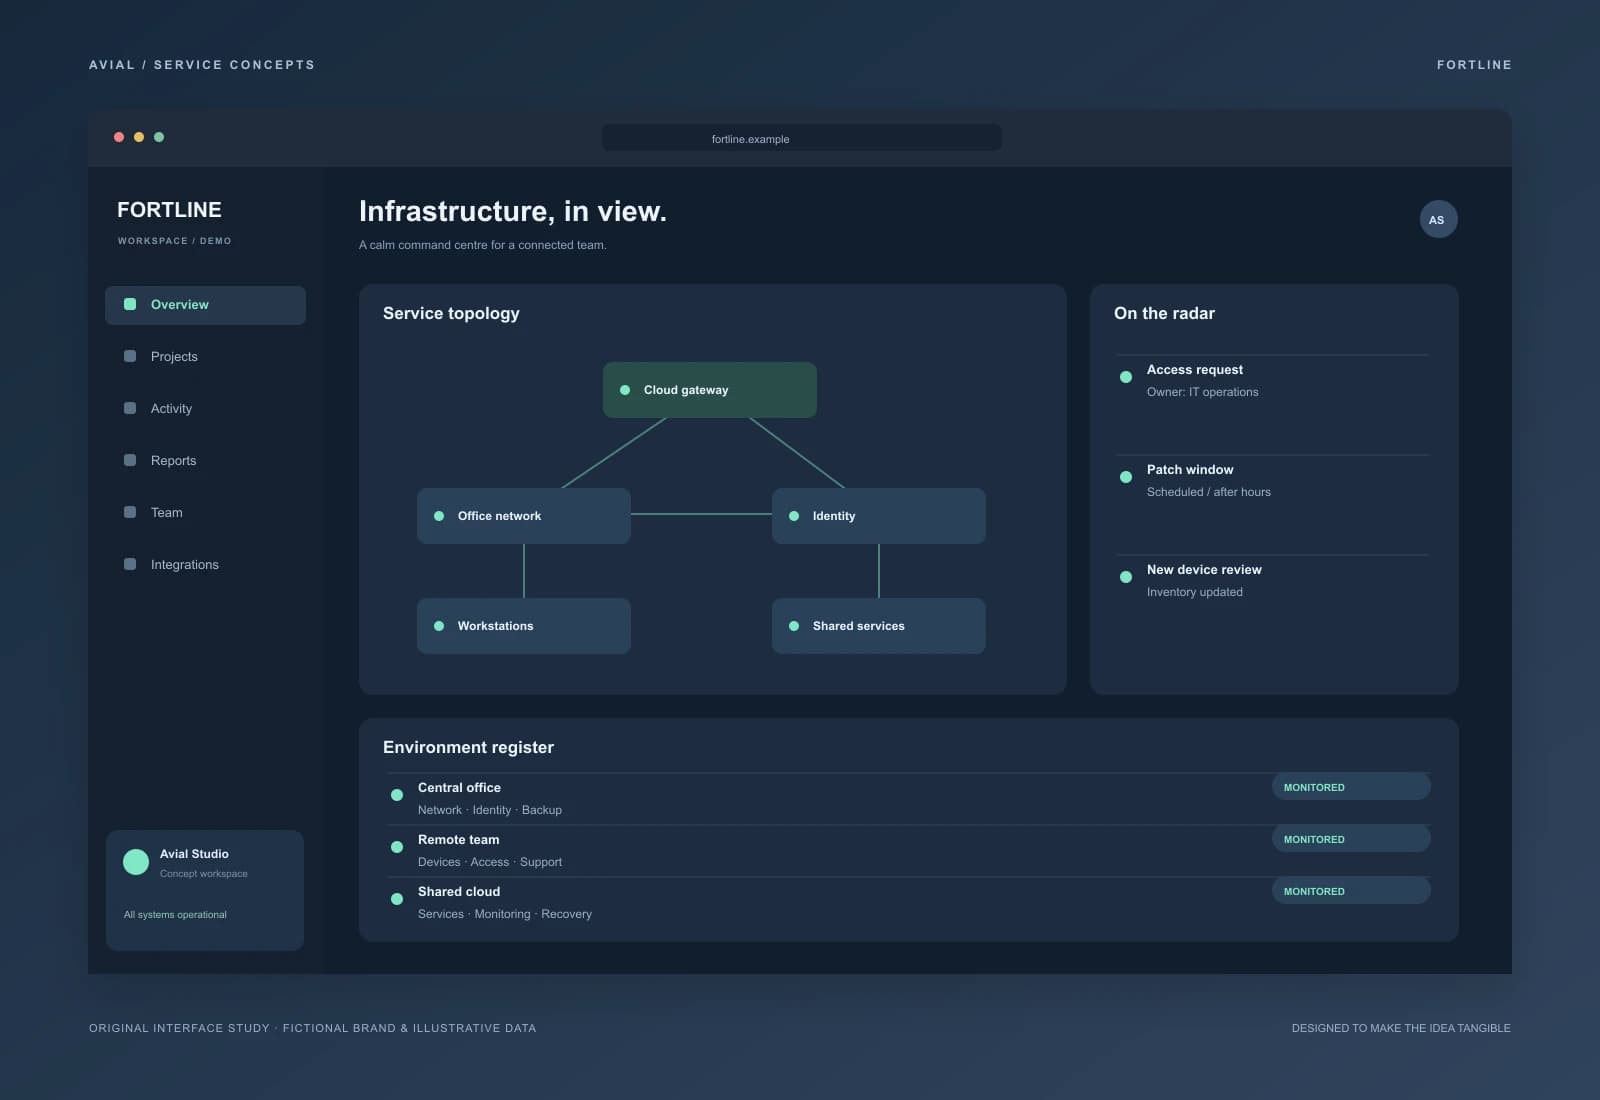
Task: Open Reports from the sidebar
Action: tap(205, 461)
